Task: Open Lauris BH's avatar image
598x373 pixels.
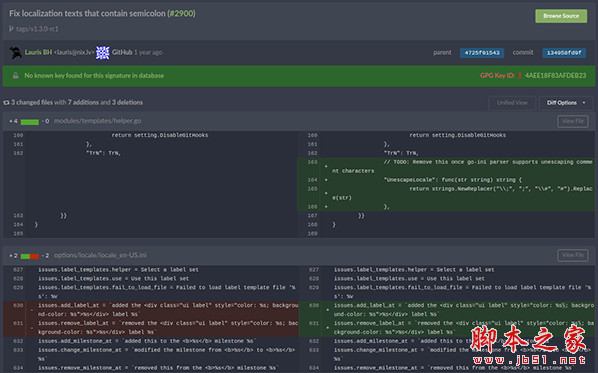Action: click(15, 52)
